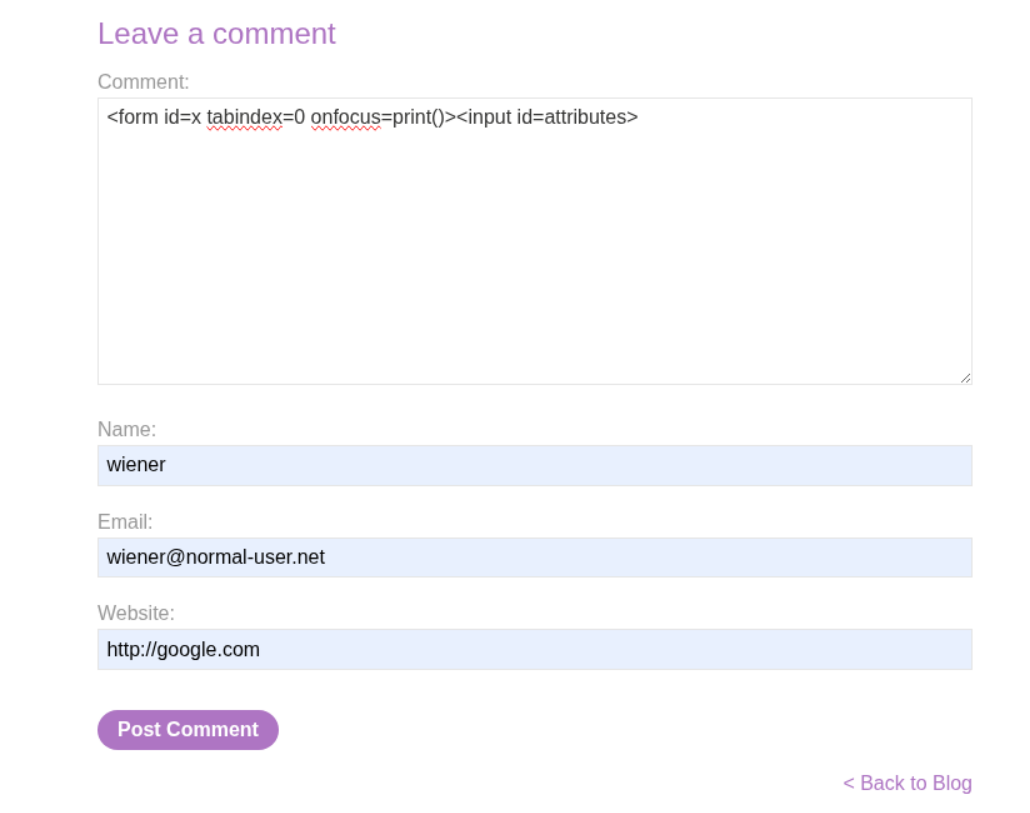Place cursor on print() in comment text

(x=418, y=117)
